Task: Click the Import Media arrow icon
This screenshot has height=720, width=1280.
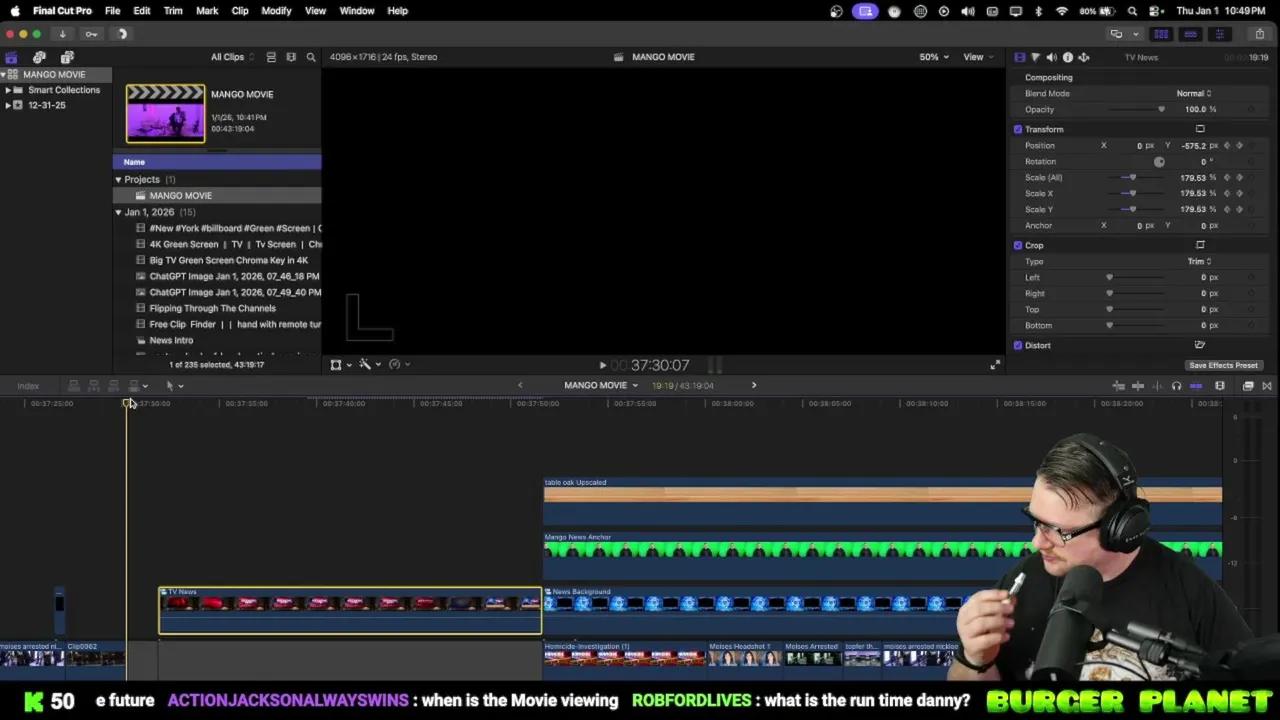Action: pyautogui.click(x=62, y=34)
